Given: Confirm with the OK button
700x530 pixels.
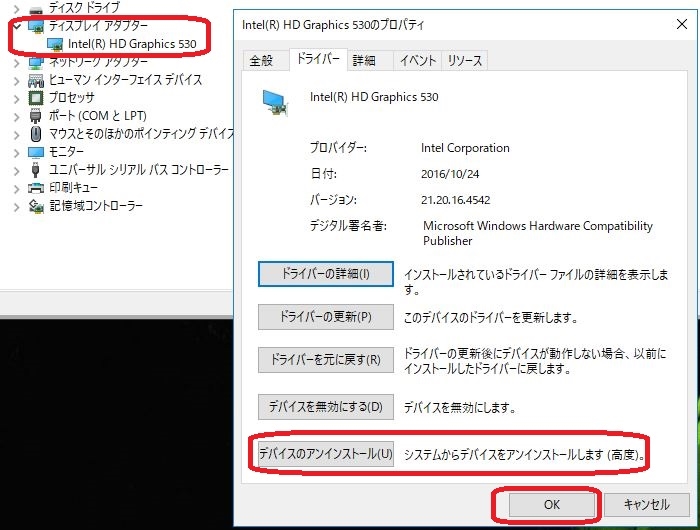Looking at the screenshot, I should tap(552, 505).
